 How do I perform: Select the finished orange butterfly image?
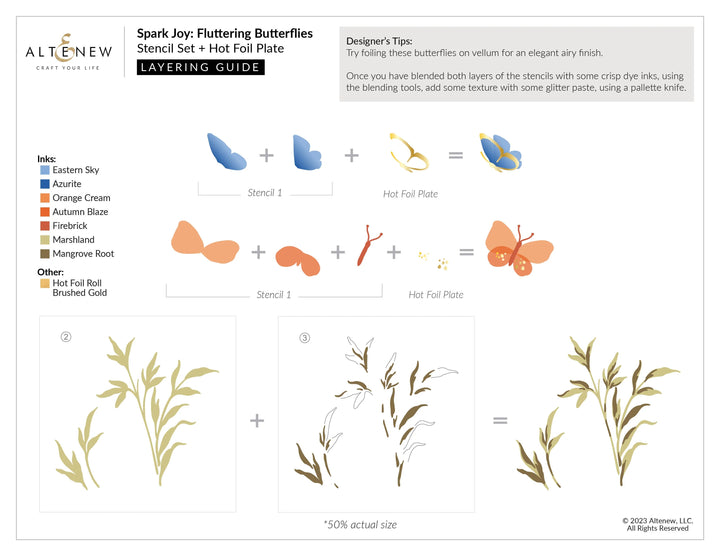(x=517, y=250)
